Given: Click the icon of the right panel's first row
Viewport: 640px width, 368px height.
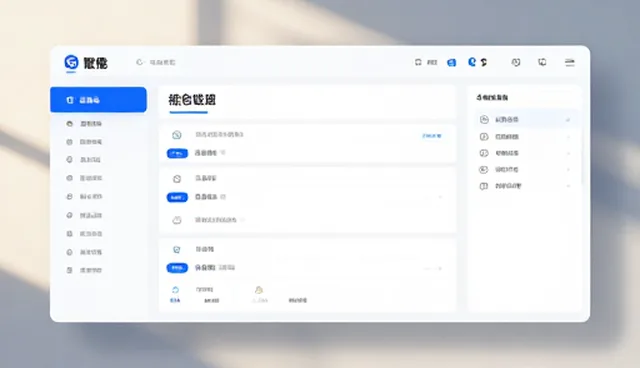Looking at the screenshot, I should tap(484, 120).
